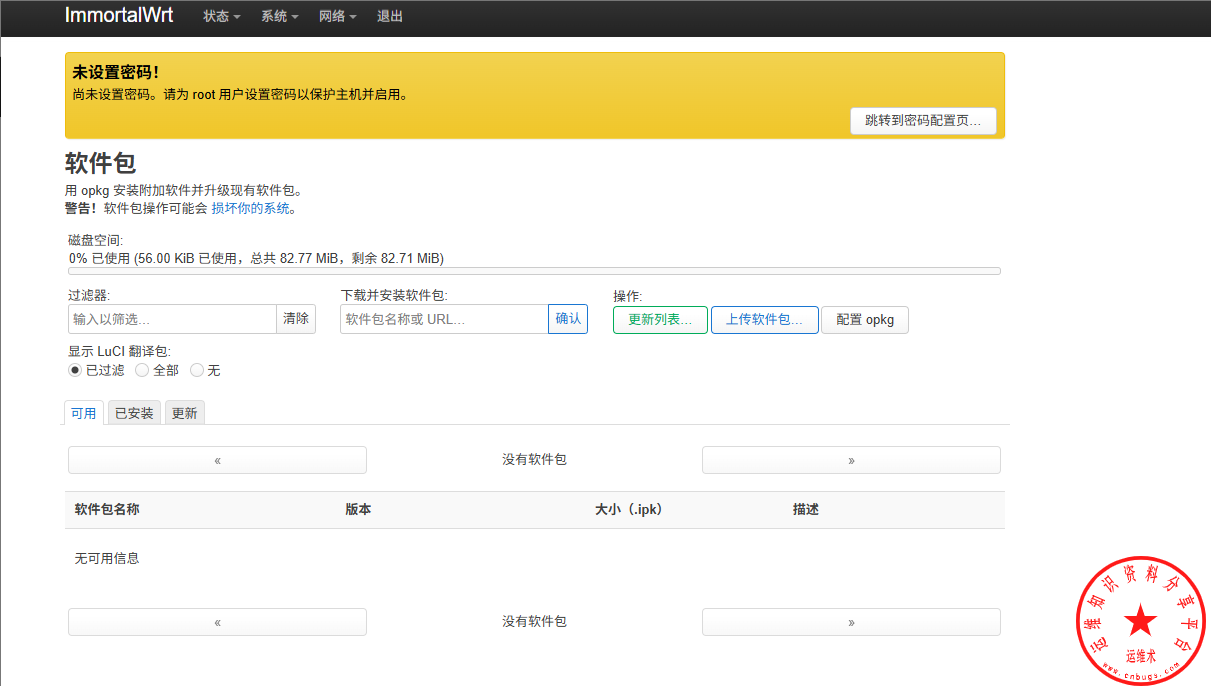Select the 已过滤 radio option
The width and height of the screenshot is (1211, 686).
pos(75,370)
